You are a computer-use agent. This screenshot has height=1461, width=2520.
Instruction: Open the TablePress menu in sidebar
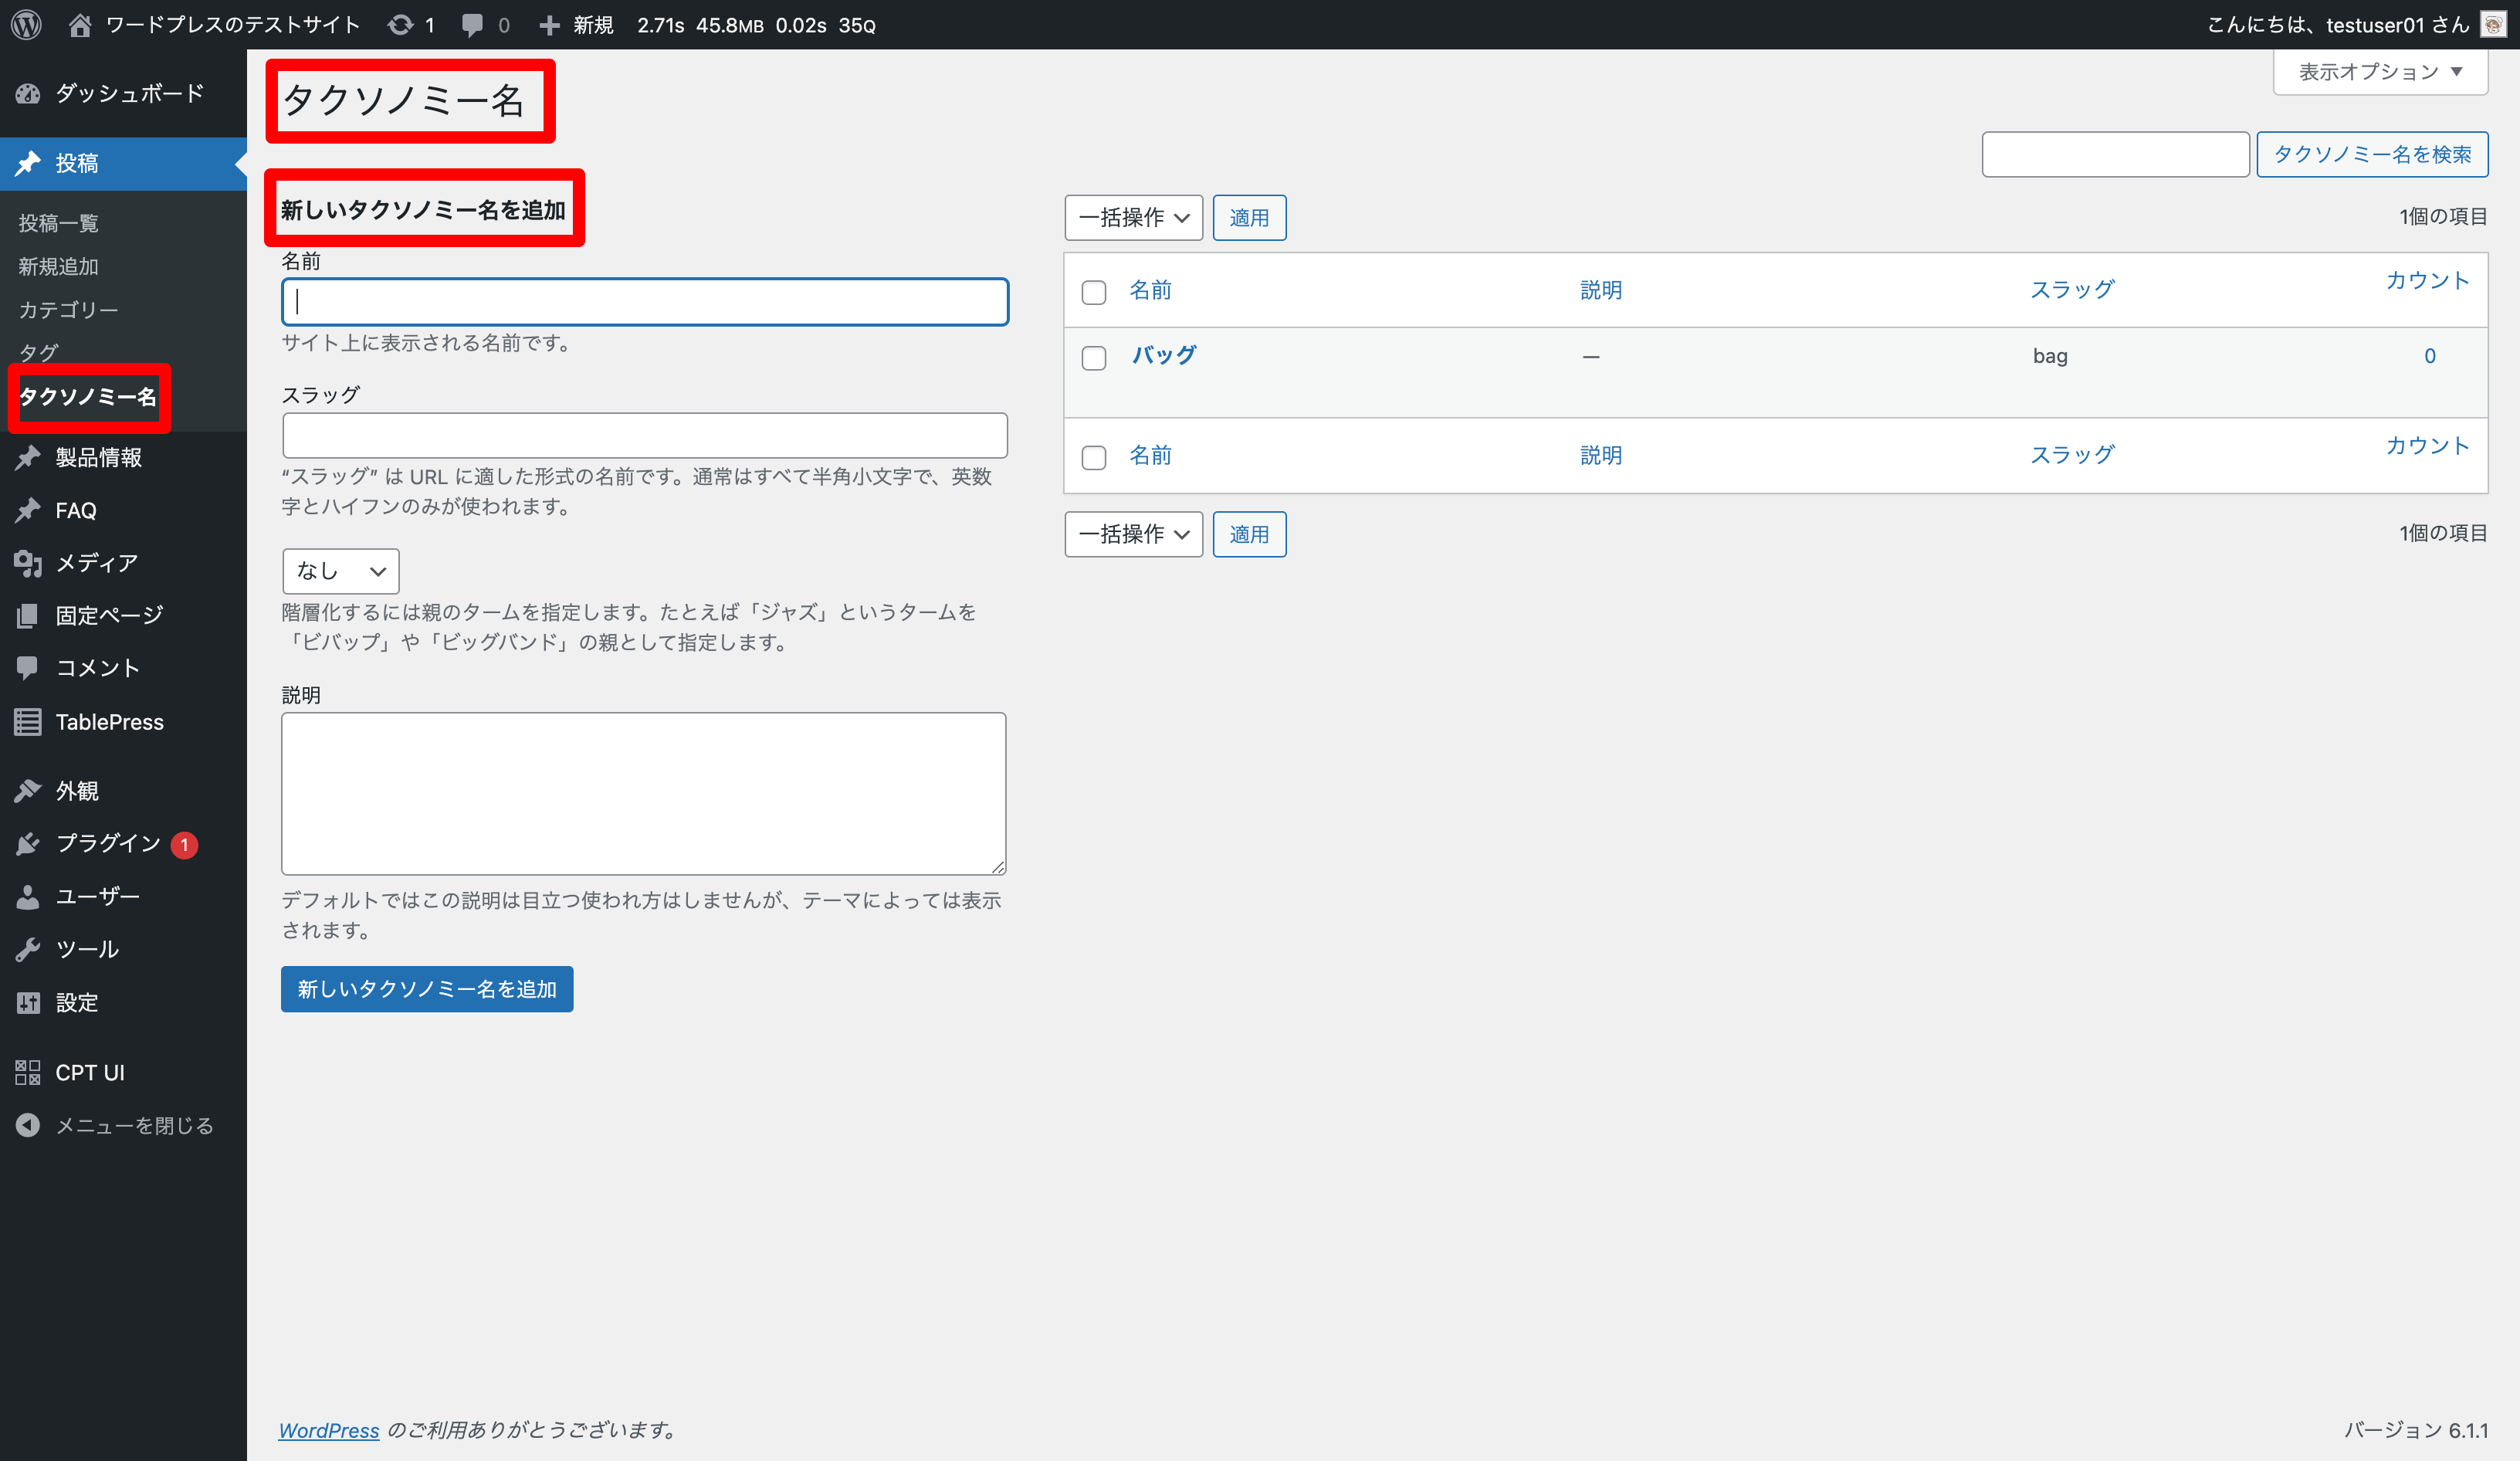[x=109, y=721]
